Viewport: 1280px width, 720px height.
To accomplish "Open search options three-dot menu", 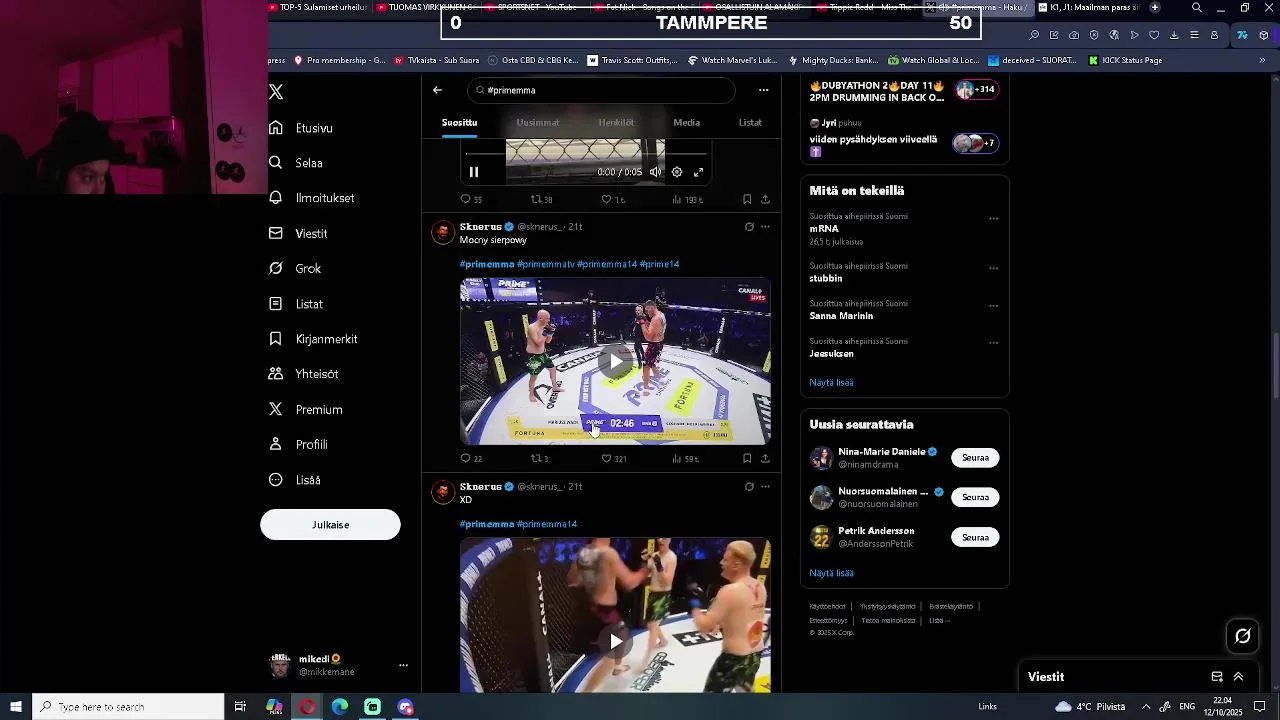I will (x=763, y=90).
